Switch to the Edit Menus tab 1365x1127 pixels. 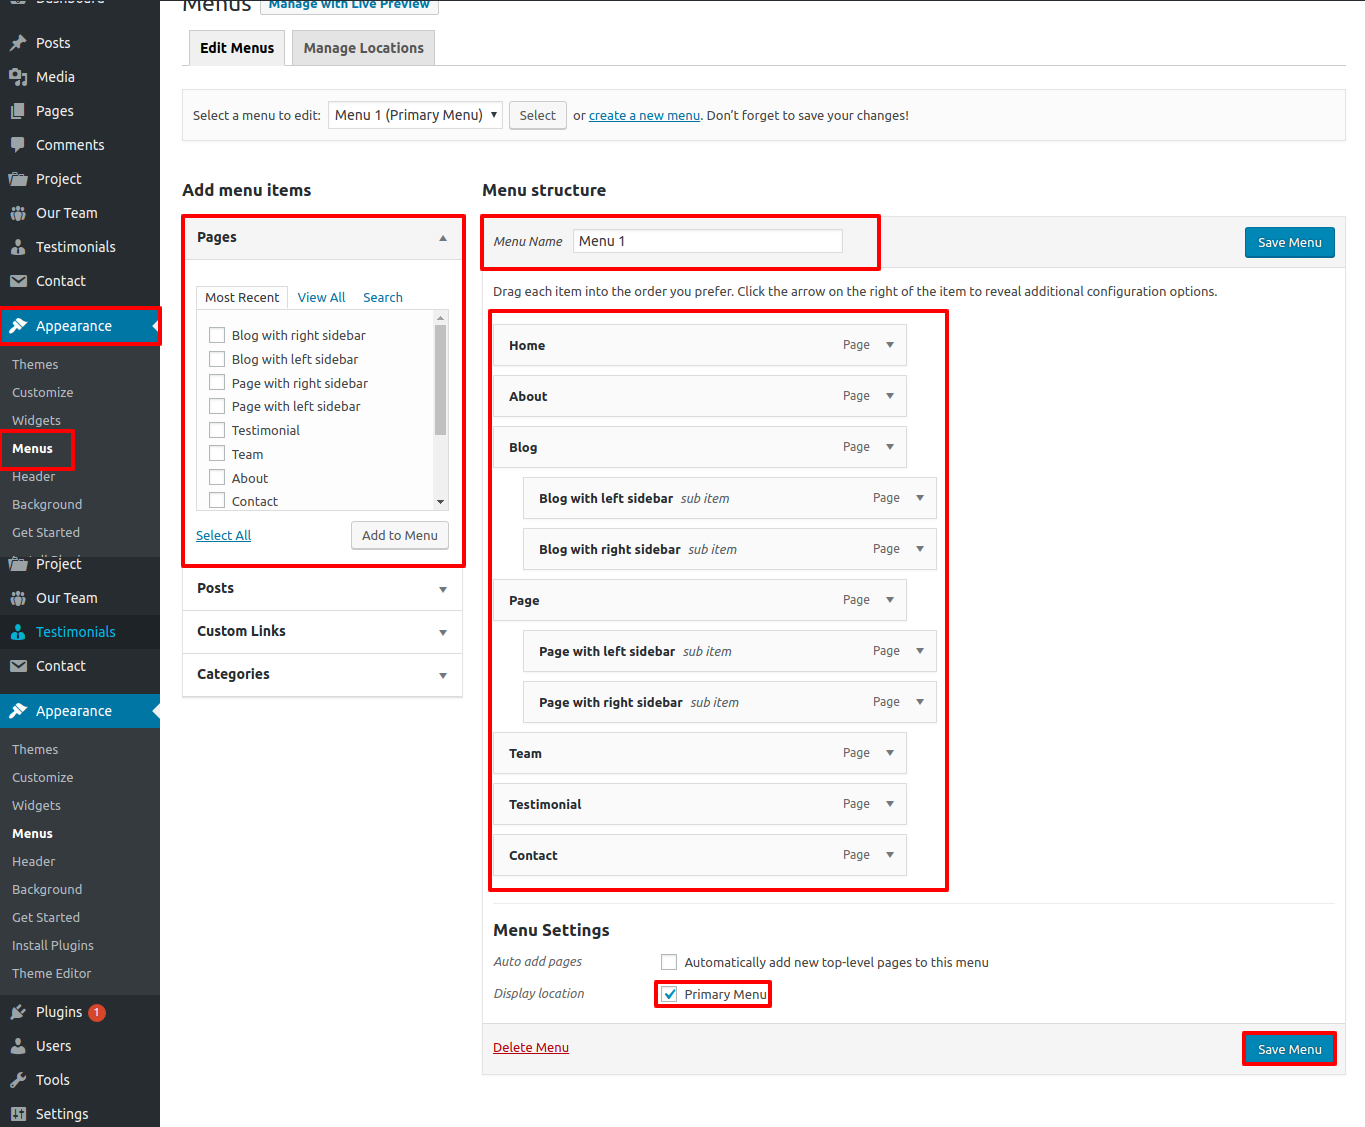pyautogui.click(x=237, y=48)
